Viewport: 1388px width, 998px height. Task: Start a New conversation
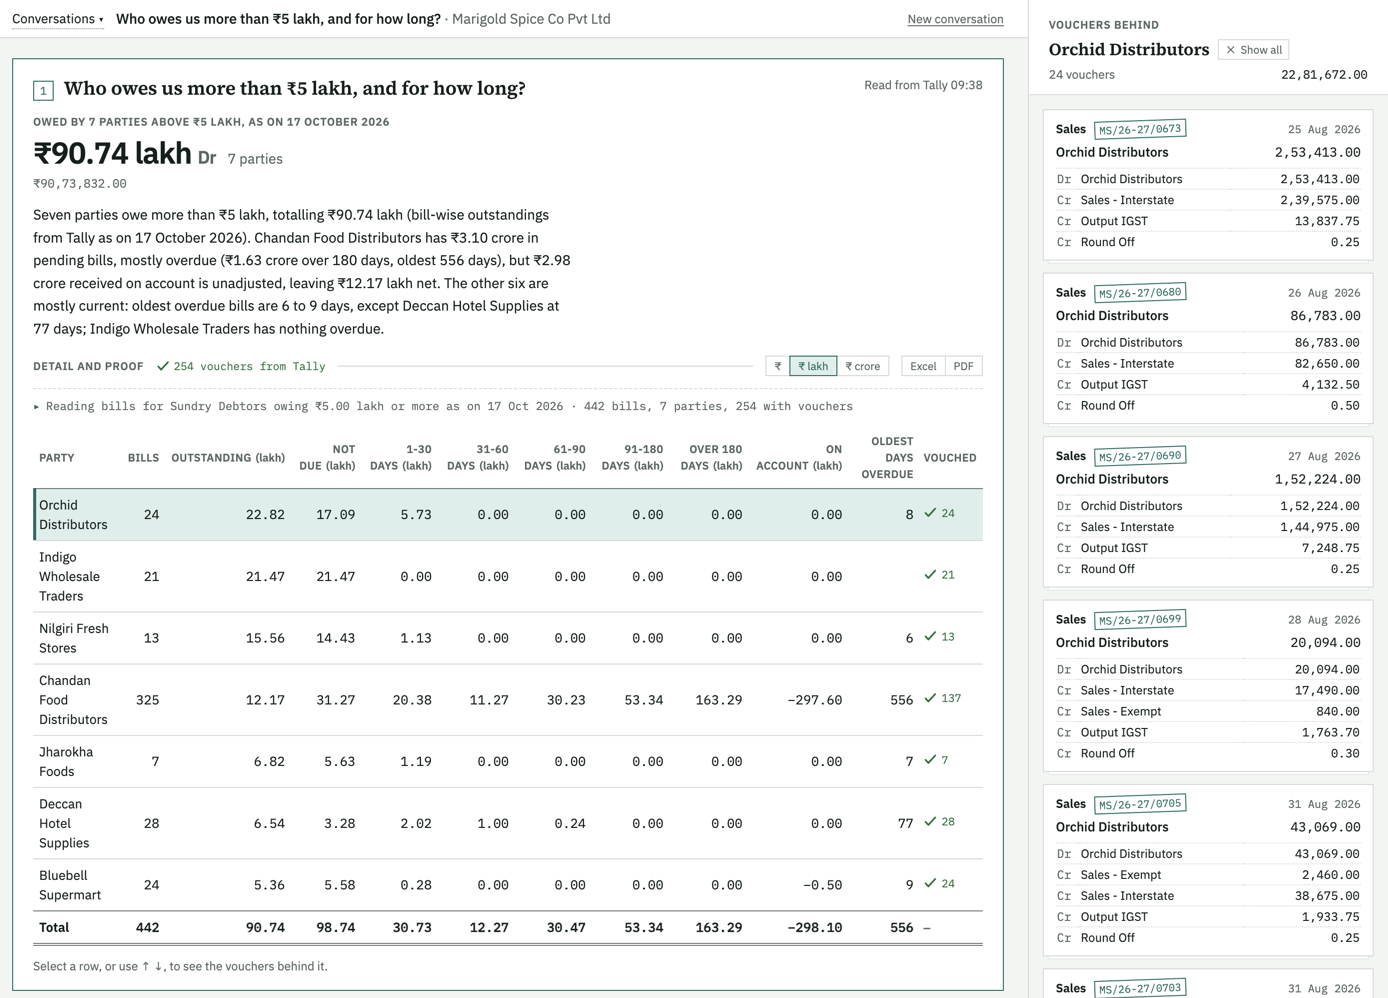click(x=955, y=19)
